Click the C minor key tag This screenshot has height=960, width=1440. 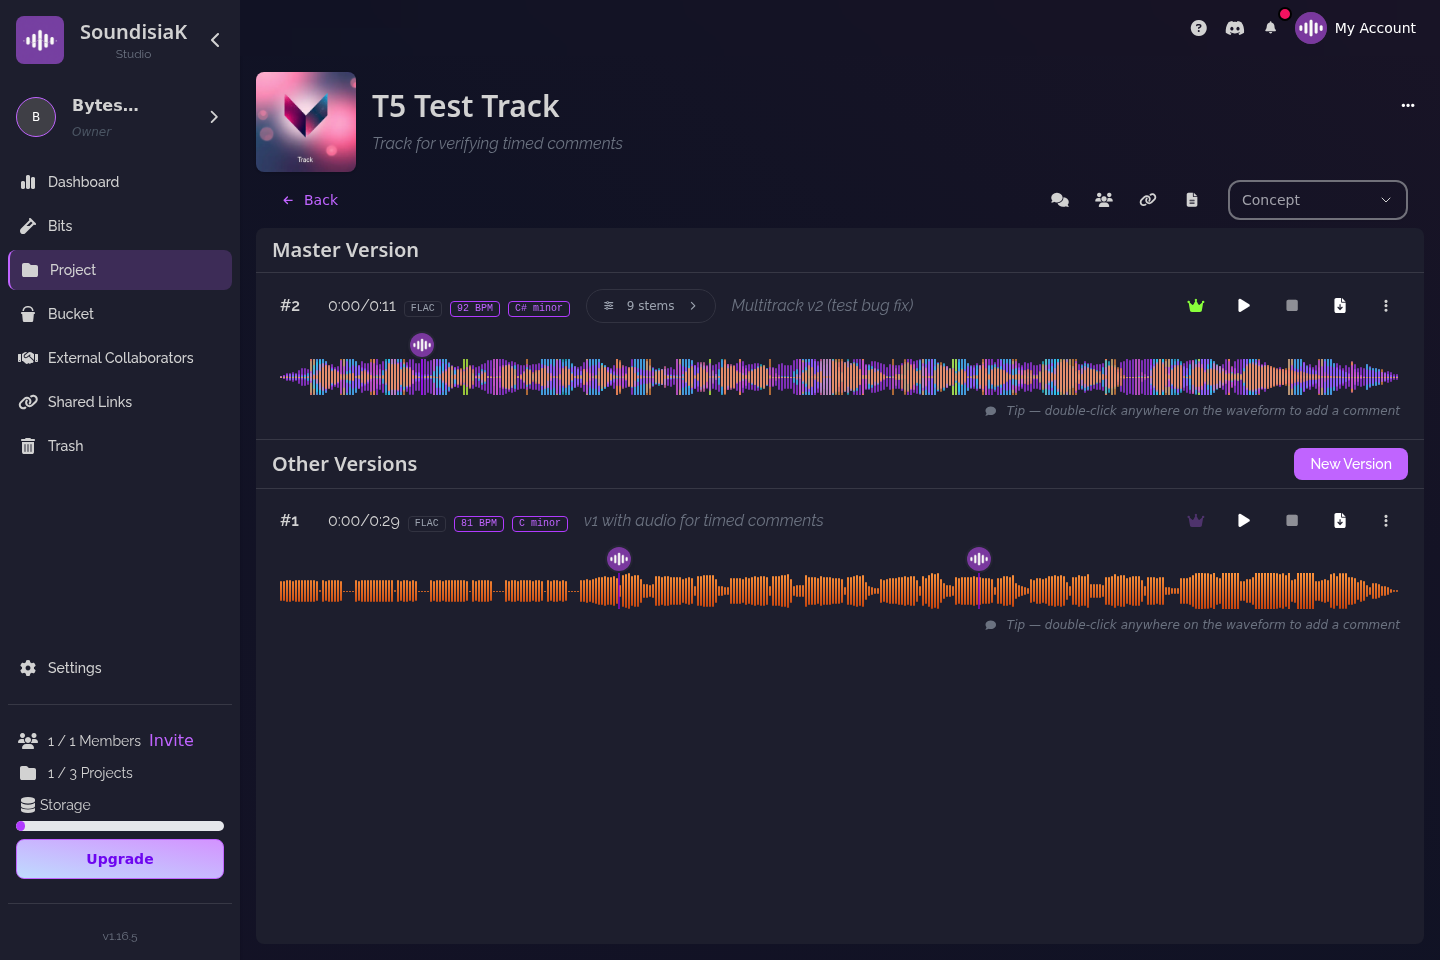coord(540,523)
